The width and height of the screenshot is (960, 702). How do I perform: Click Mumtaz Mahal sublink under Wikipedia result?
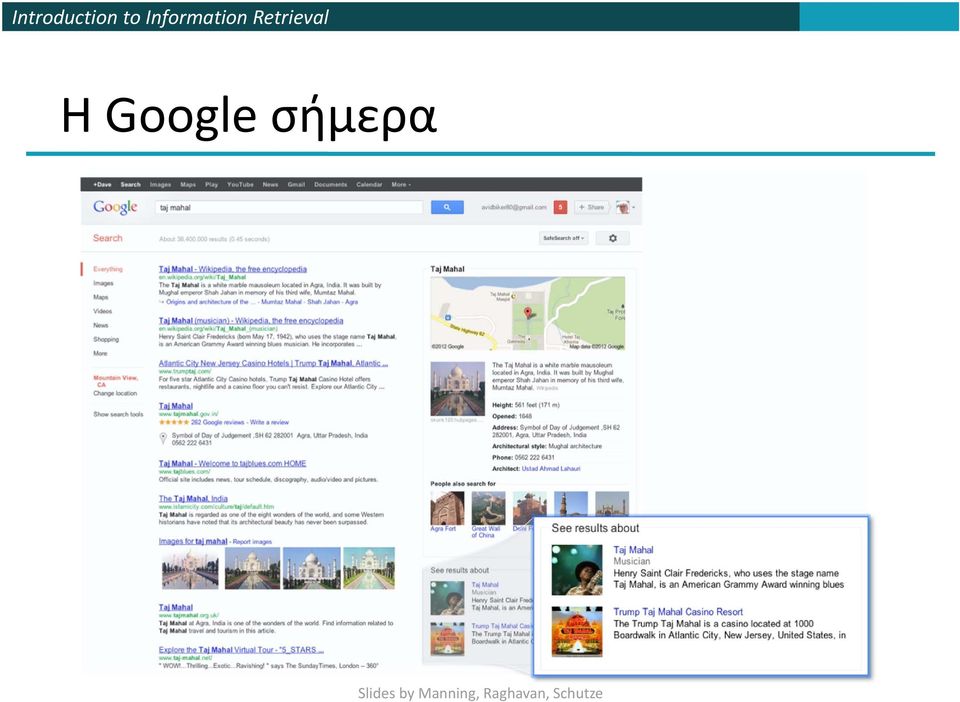(281, 302)
